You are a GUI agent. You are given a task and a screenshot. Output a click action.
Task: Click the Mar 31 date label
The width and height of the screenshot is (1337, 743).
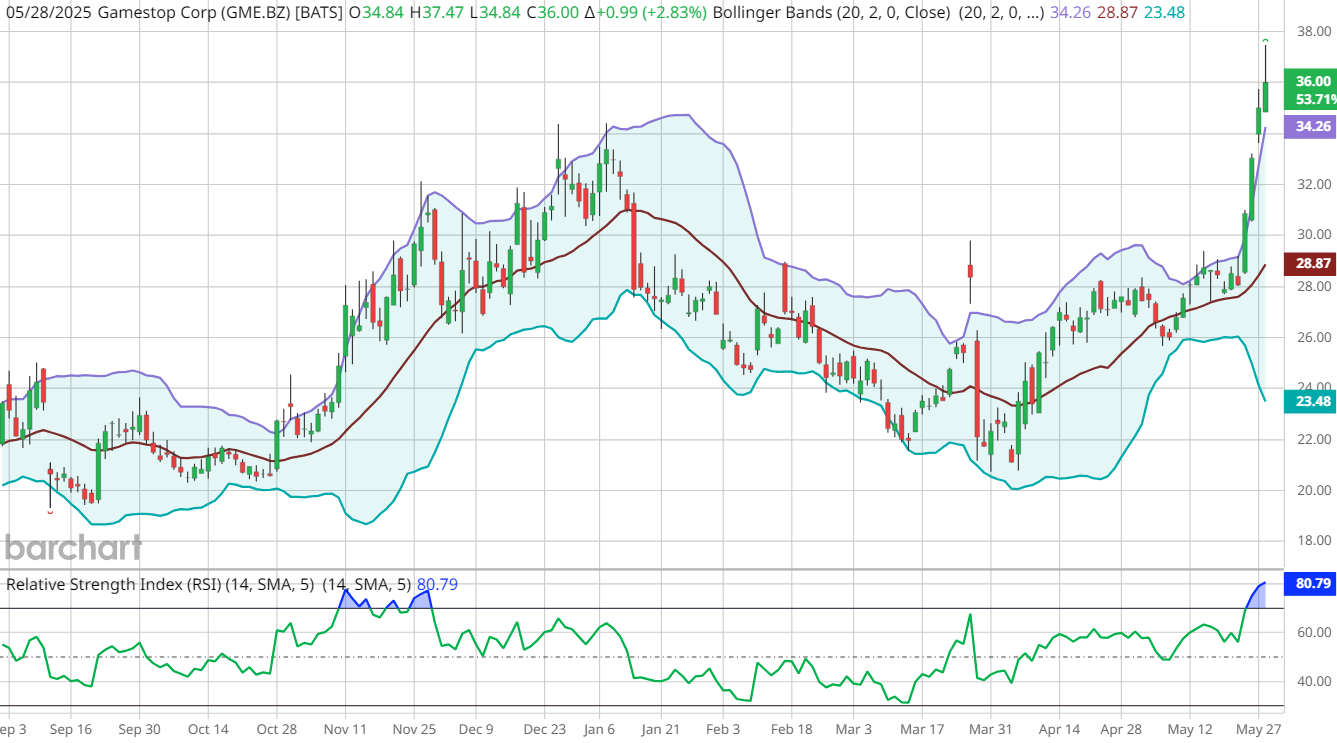tap(991, 729)
